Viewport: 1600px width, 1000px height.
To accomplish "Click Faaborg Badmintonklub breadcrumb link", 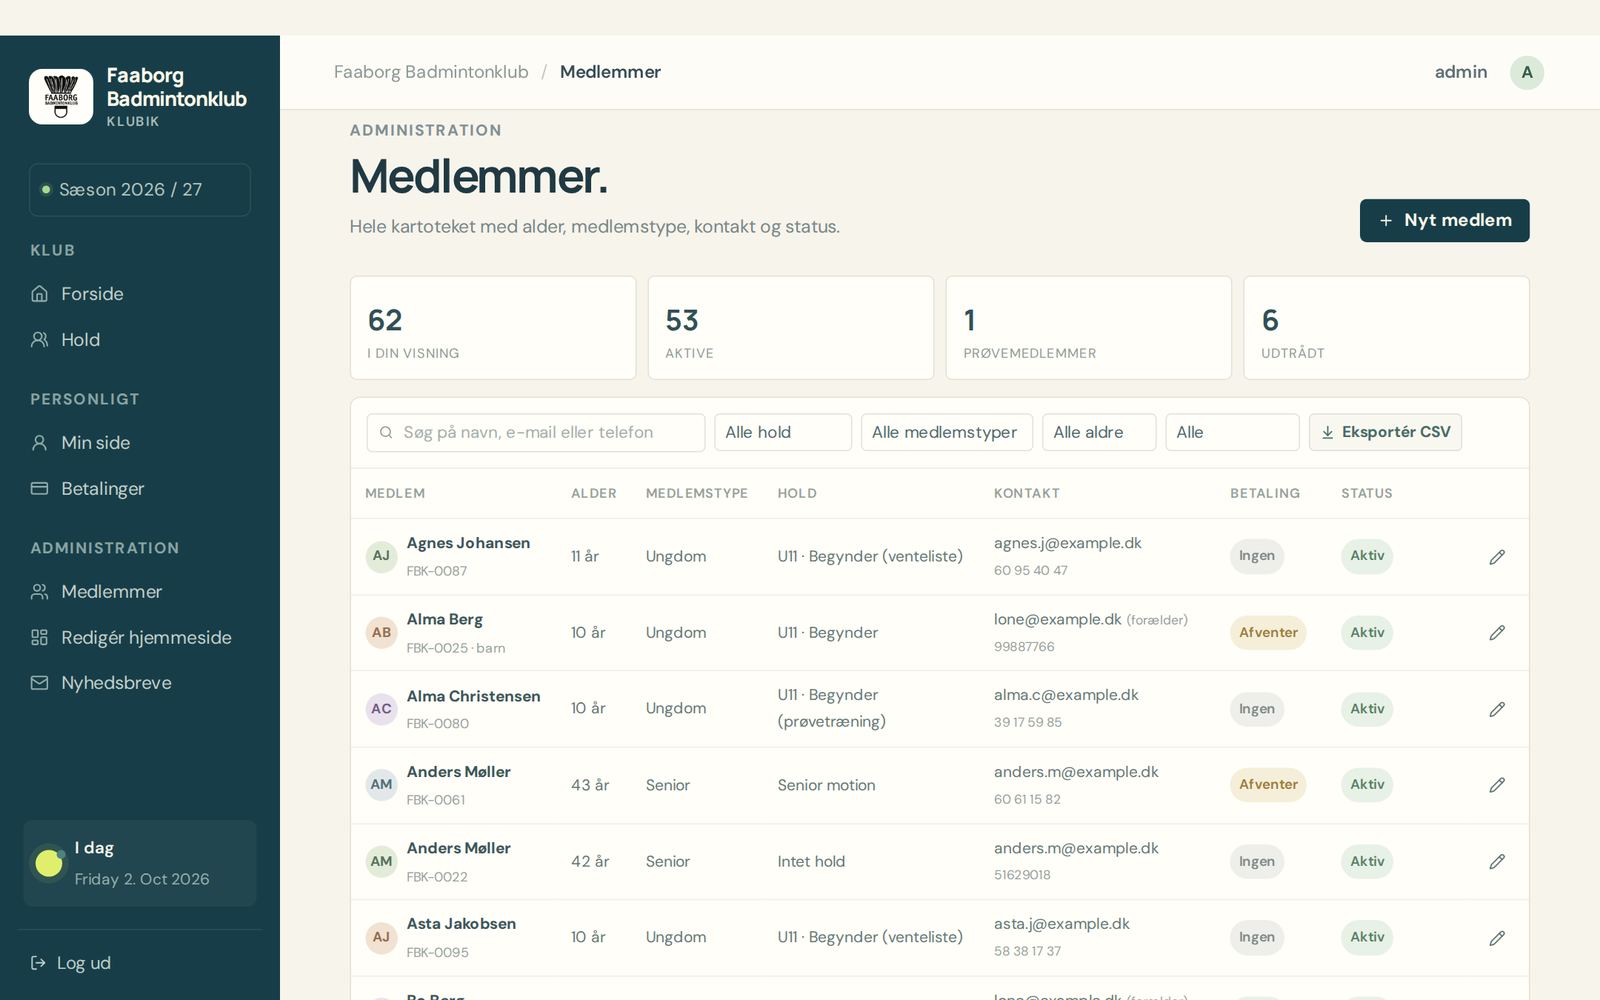I will pyautogui.click(x=431, y=72).
